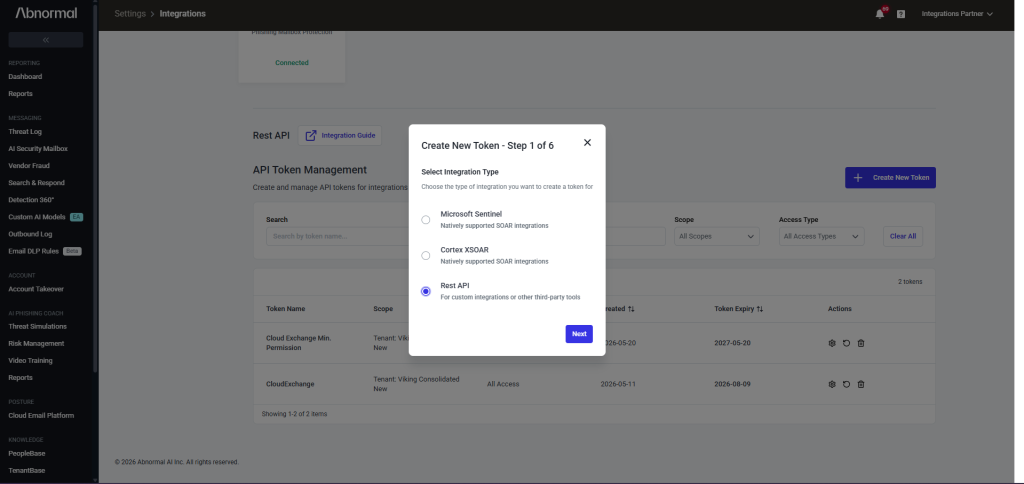Open Search & Respond page

37,182
